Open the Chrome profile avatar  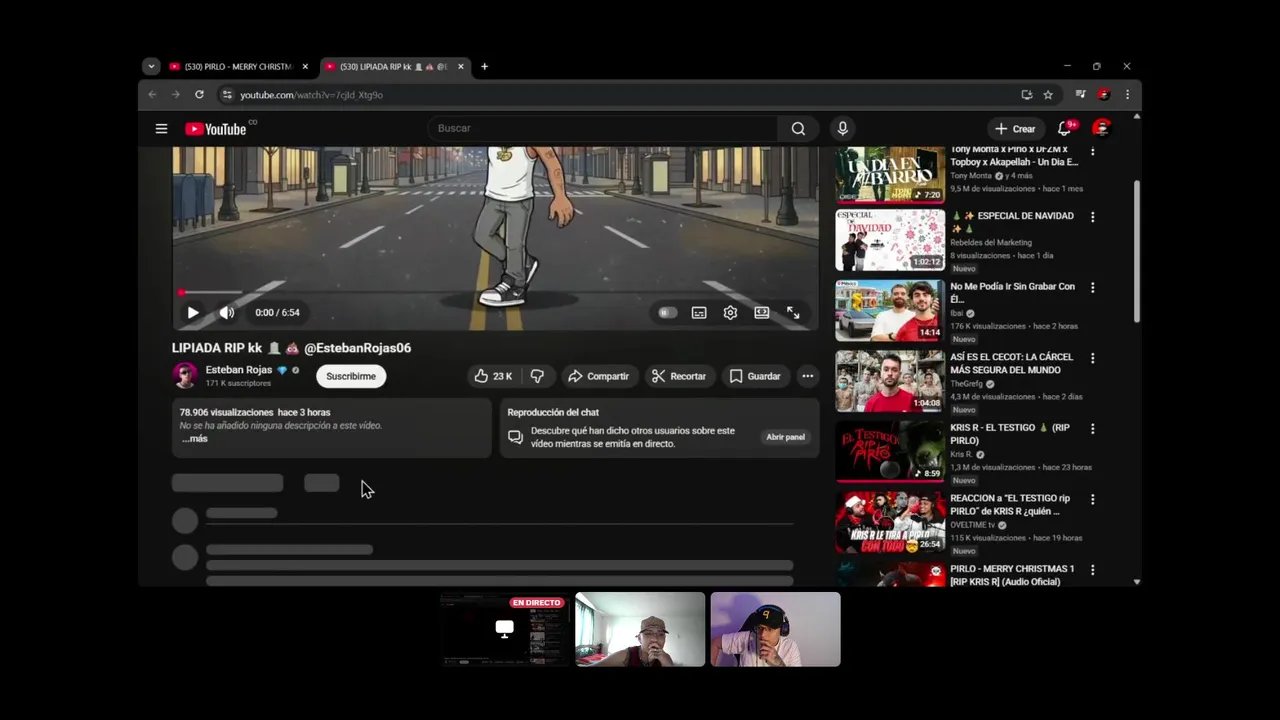click(x=1104, y=95)
